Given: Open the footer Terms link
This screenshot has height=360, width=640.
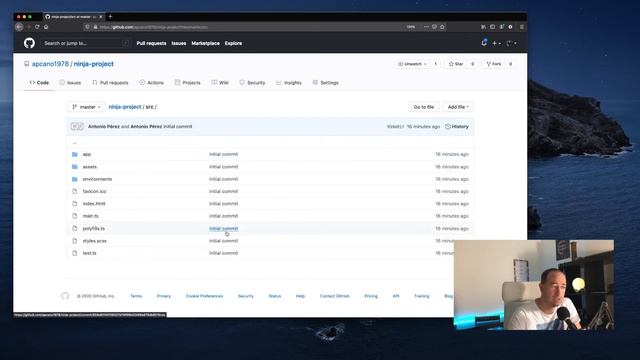Looking at the screenshot, I should [x=136, y=296].
